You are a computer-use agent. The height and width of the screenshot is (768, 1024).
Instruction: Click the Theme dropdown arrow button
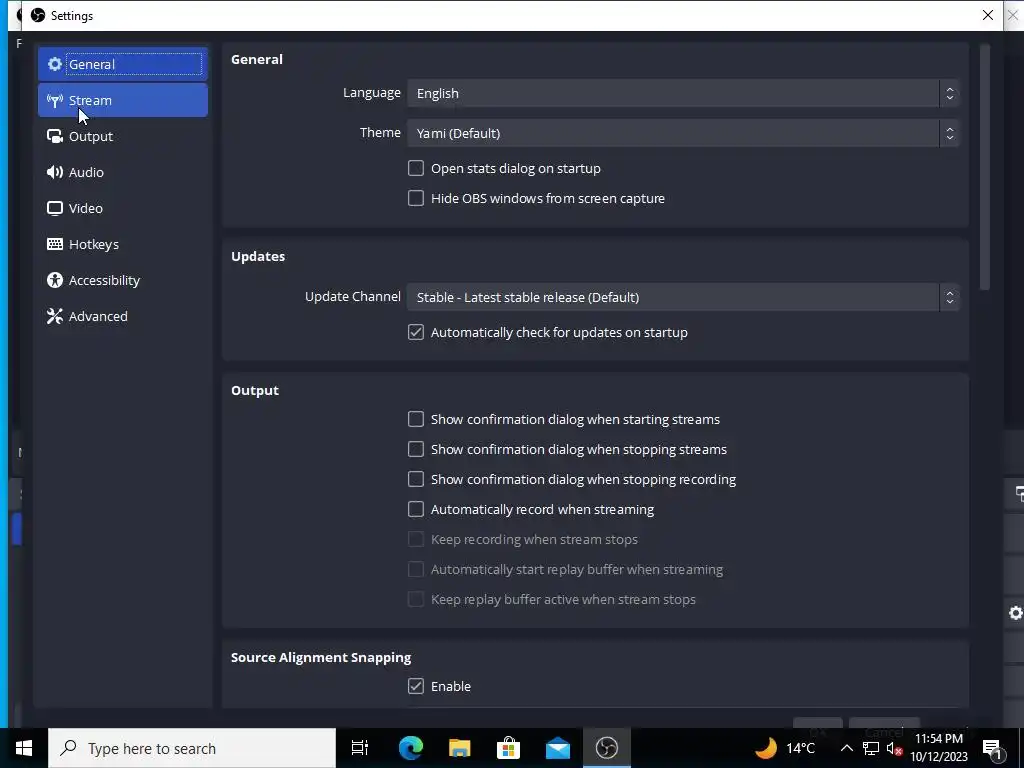pyautogui.click(x=950, y=133)
